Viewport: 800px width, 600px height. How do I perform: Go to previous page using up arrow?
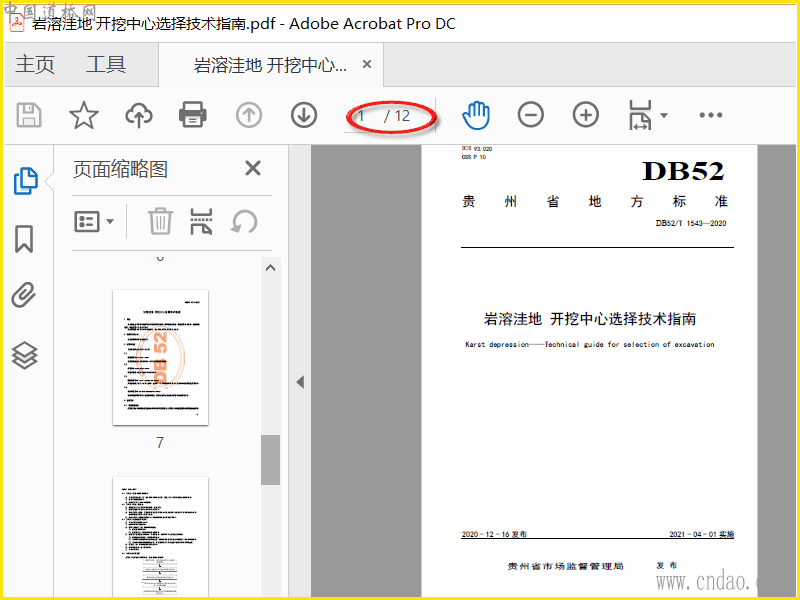coord(249,115)
